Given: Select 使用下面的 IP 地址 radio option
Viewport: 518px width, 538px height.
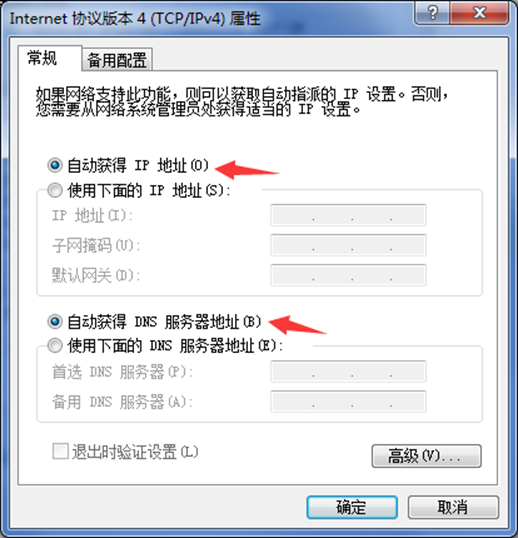Looking at the screenshot, I should 55,190.
